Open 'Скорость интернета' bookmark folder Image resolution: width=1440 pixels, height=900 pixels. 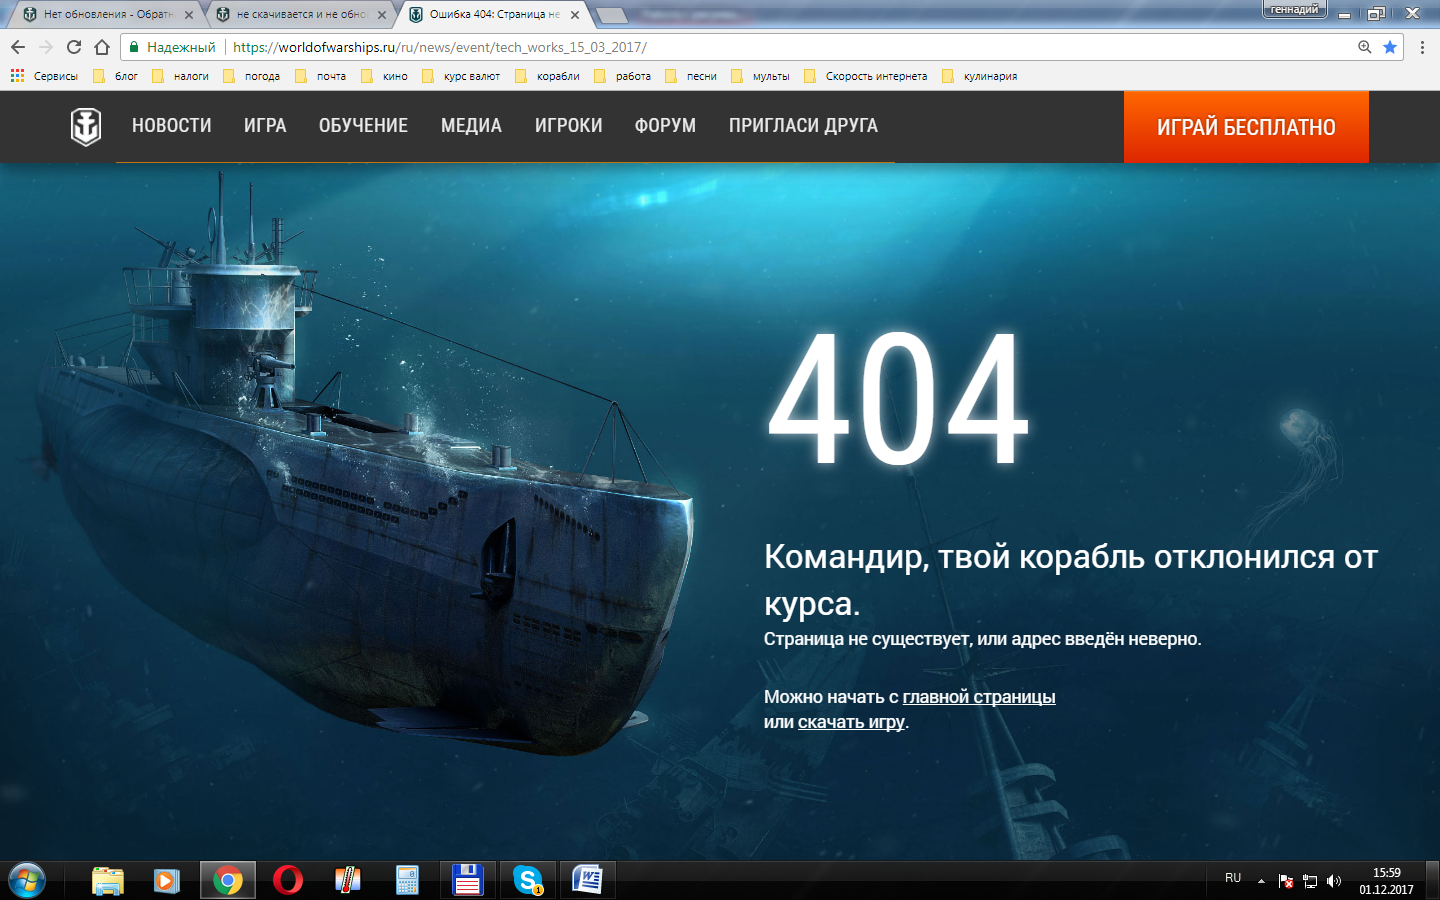[866, 76]
